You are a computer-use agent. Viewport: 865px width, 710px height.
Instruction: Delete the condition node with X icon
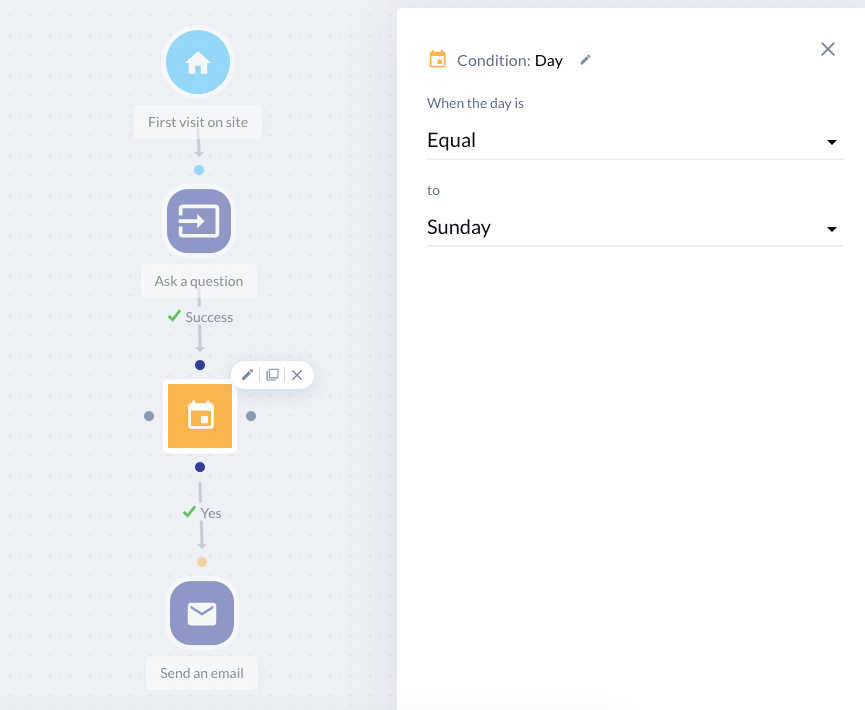coord(297,375)
